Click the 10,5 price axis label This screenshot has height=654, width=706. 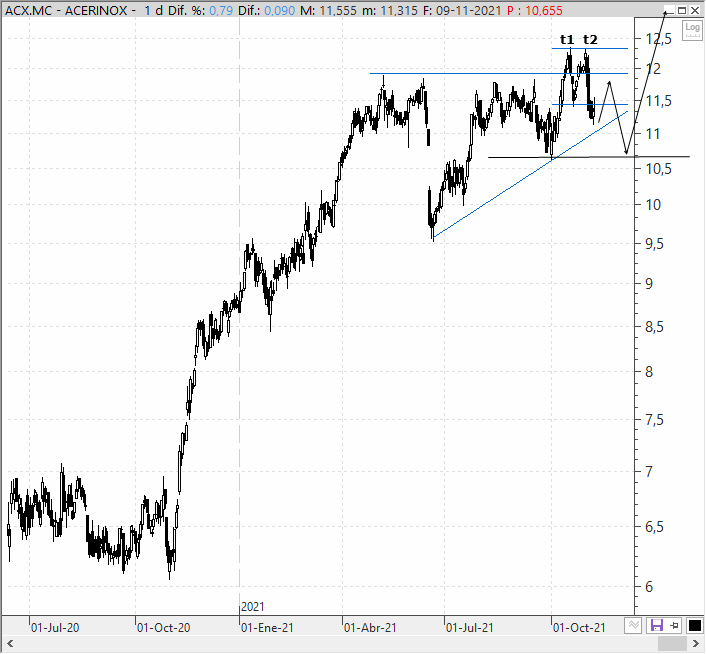pos(658,169)
